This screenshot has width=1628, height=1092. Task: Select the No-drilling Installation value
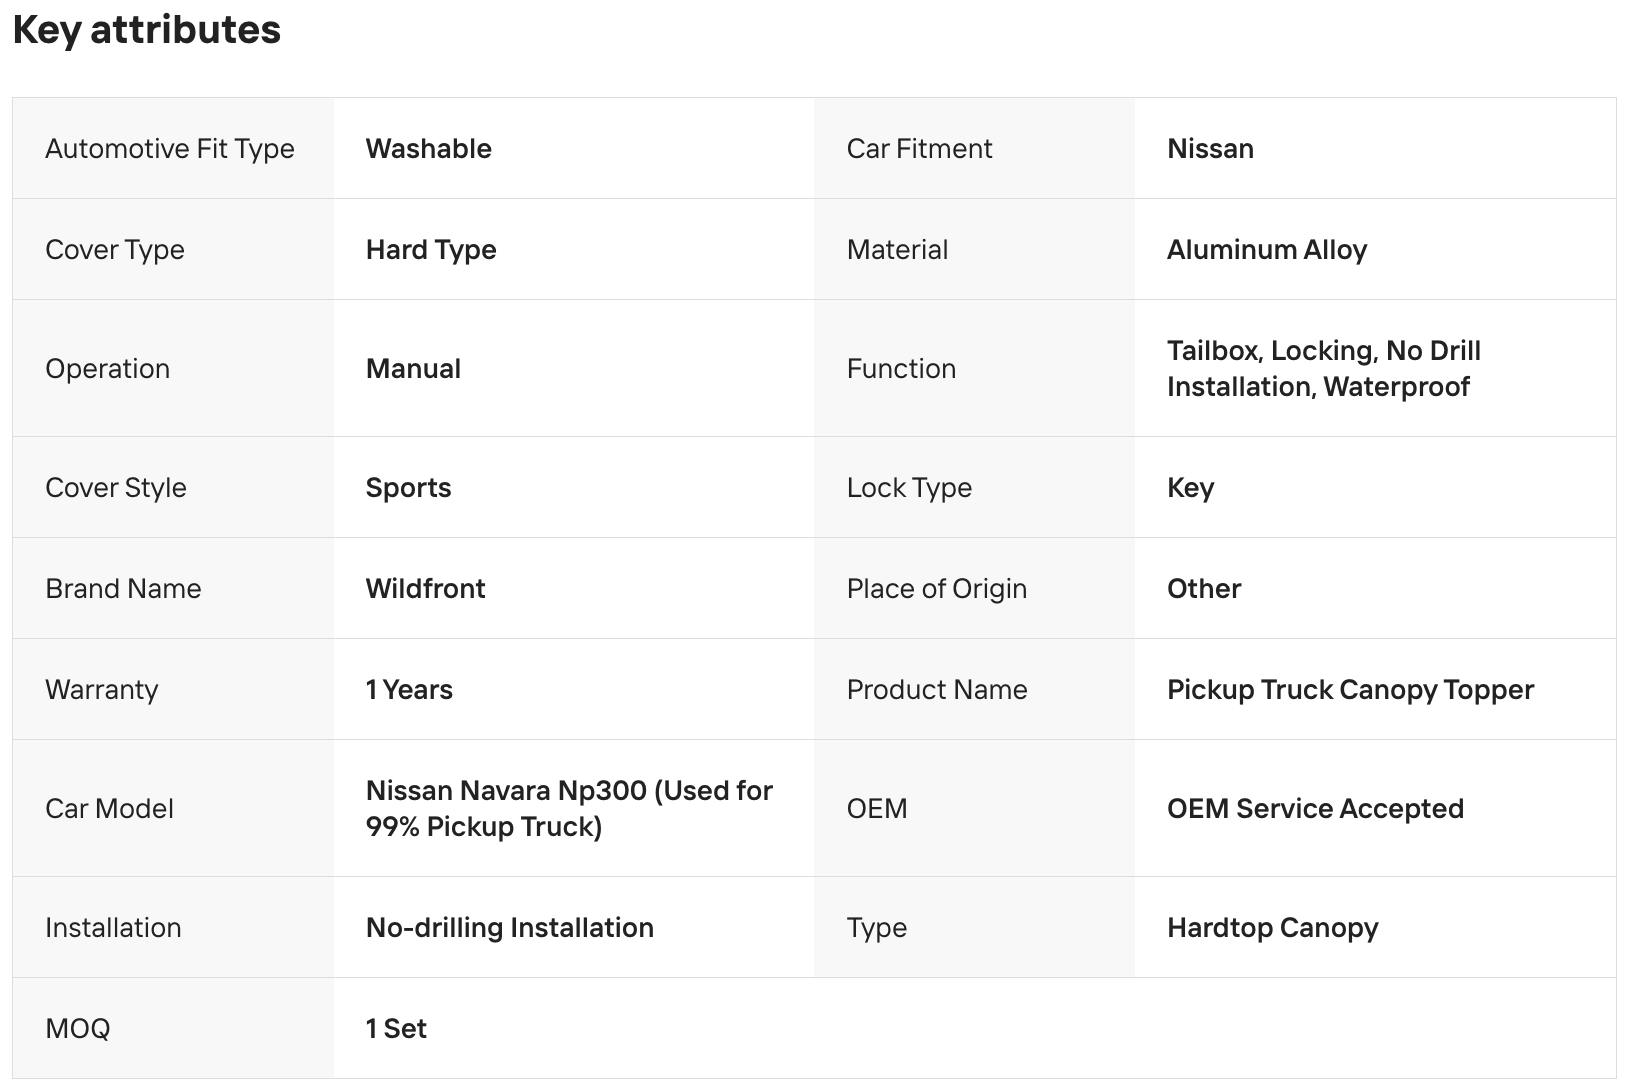coord(509,928)
